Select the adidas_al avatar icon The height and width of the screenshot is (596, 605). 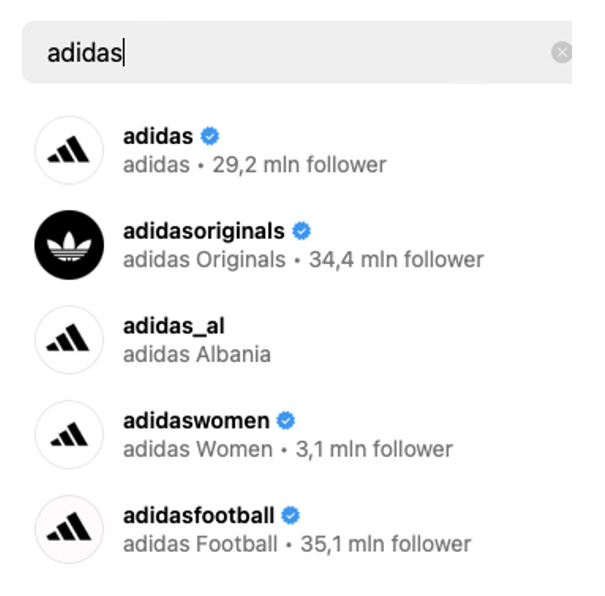point(69,339)
